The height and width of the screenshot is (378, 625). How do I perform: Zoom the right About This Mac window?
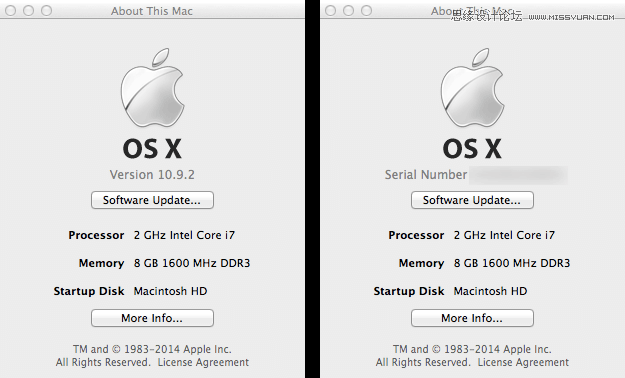tap(367, 10)
